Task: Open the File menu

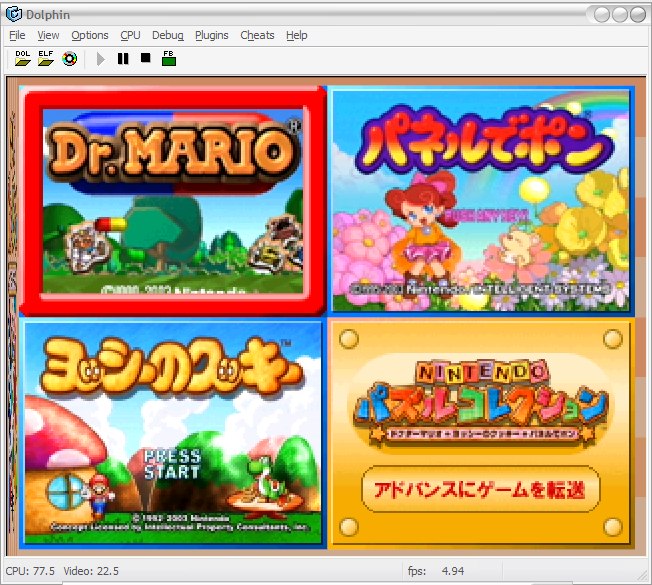Action: [17, 35]
